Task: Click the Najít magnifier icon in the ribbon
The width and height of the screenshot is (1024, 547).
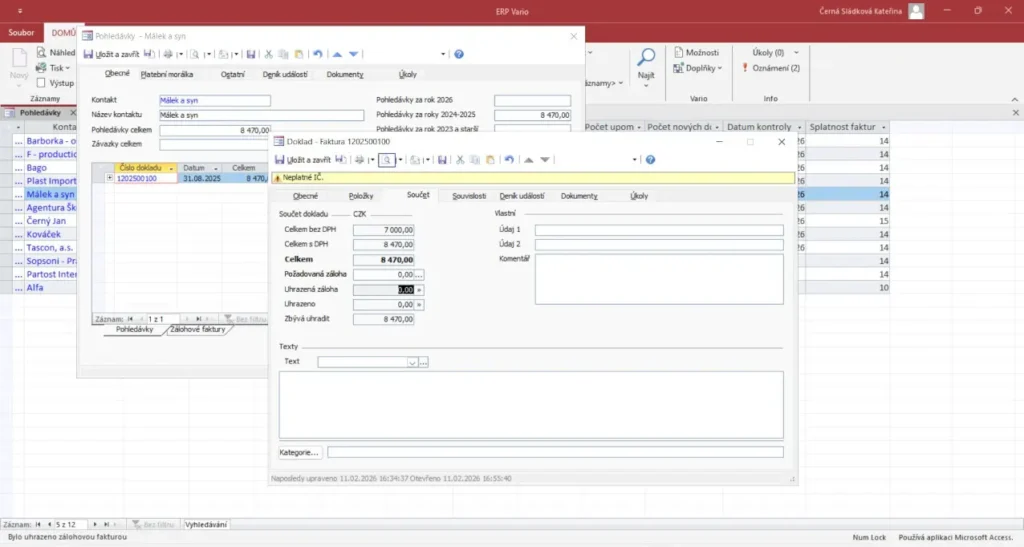Action: pos(646,58)
